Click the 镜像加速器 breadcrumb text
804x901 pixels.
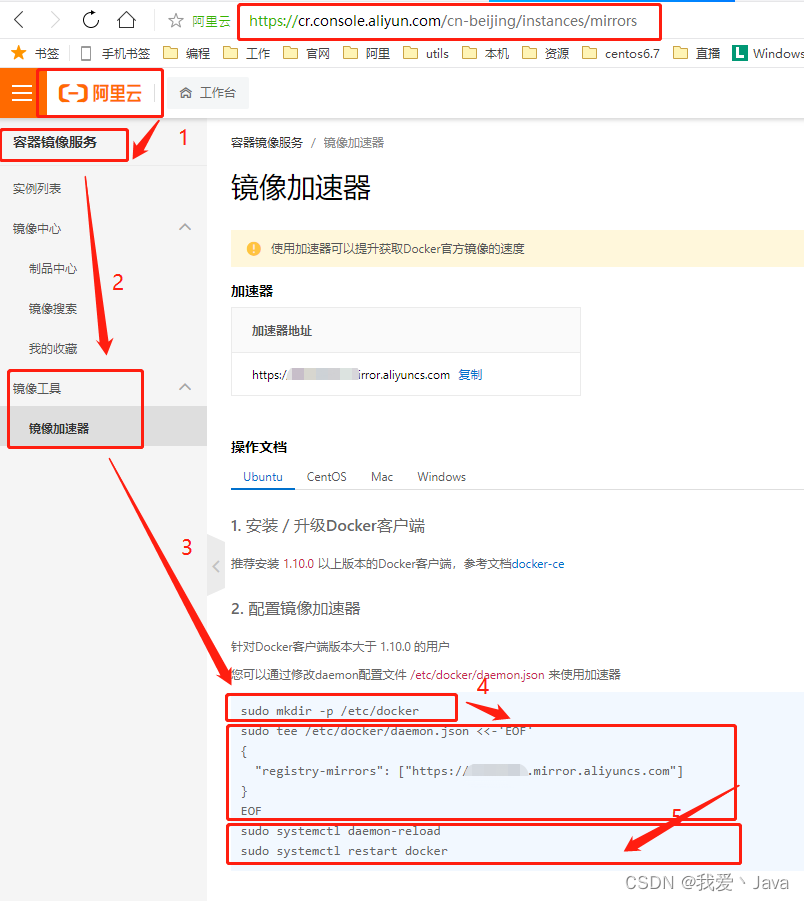[x=353, y=143]
